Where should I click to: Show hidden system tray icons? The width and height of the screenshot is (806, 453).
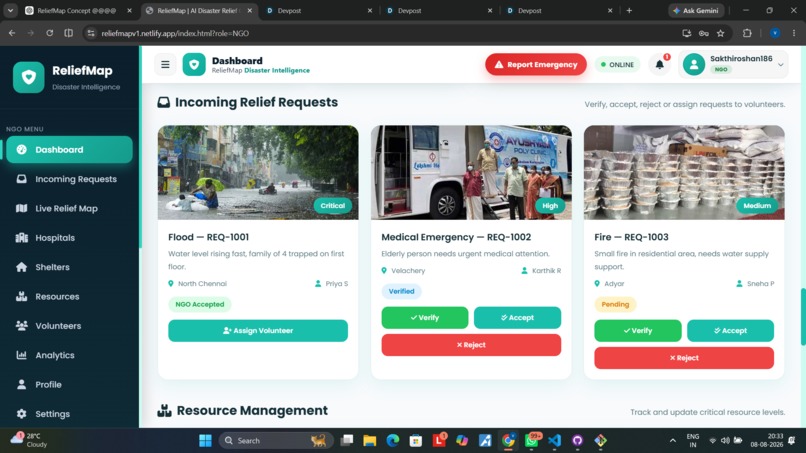point(672,441)
